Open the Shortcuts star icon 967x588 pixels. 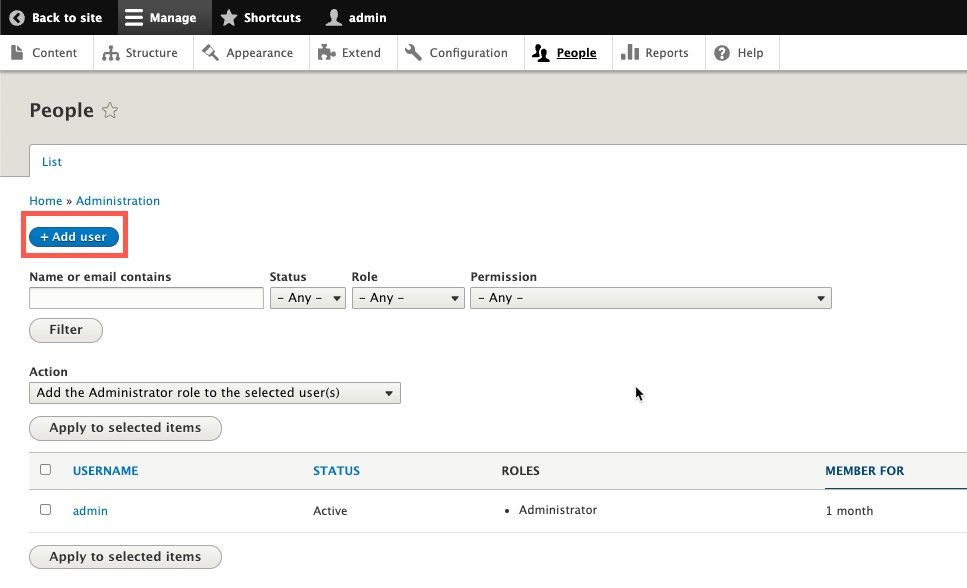[x=229, y=17]
